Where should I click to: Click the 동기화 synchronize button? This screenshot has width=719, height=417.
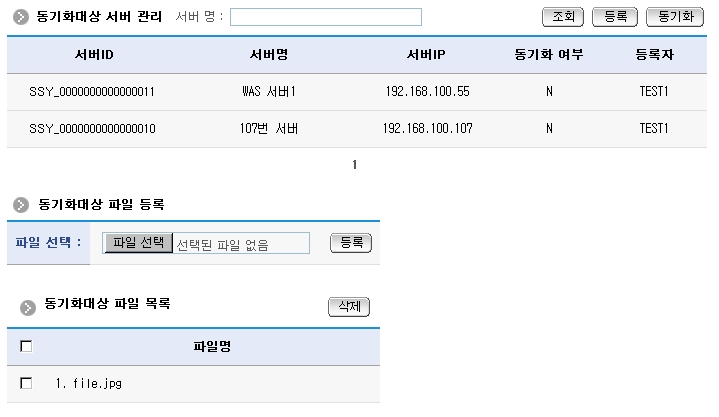(x=675, y=17)
